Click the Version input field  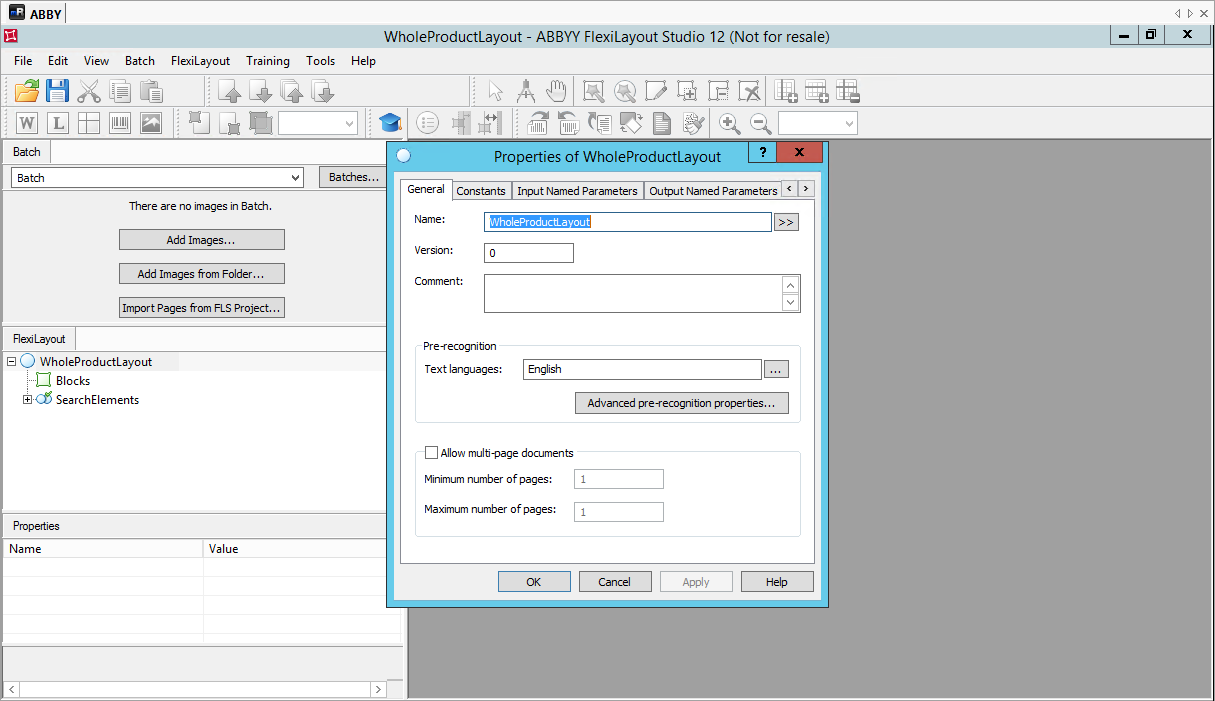[529, 253]
